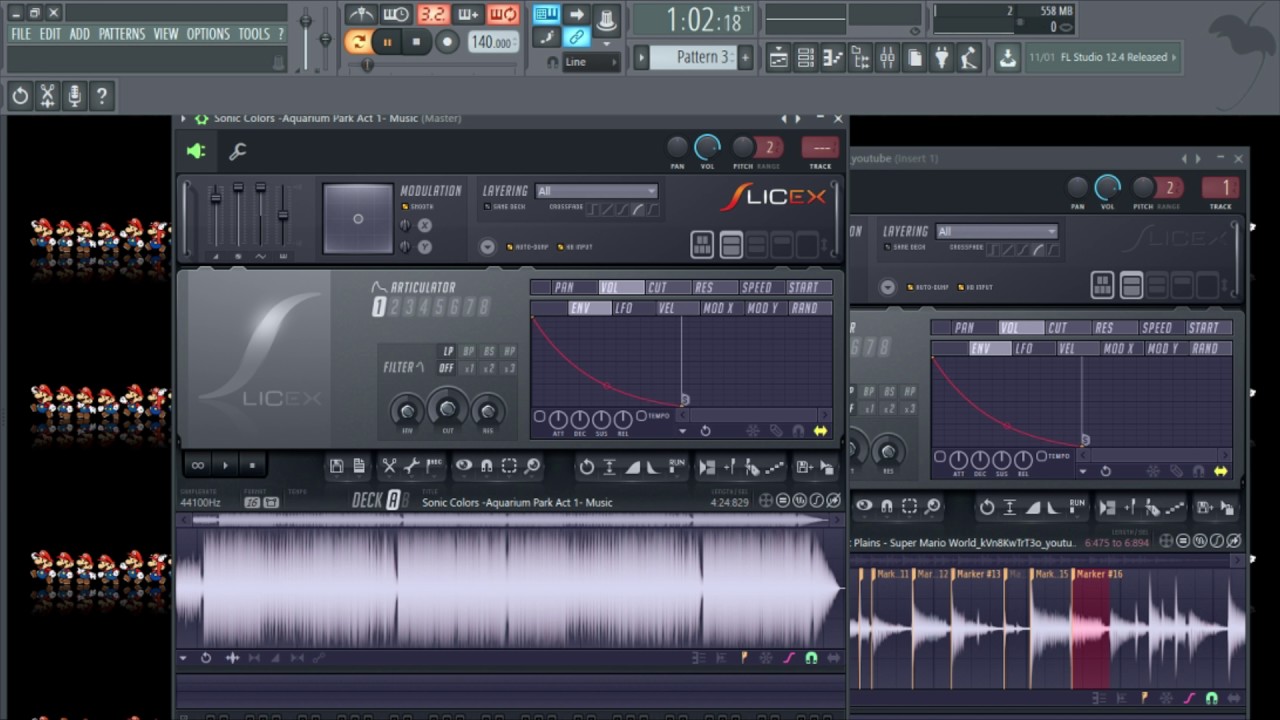Open the 'All' layering dropdown in youtube window

click(x=996, y=231)
